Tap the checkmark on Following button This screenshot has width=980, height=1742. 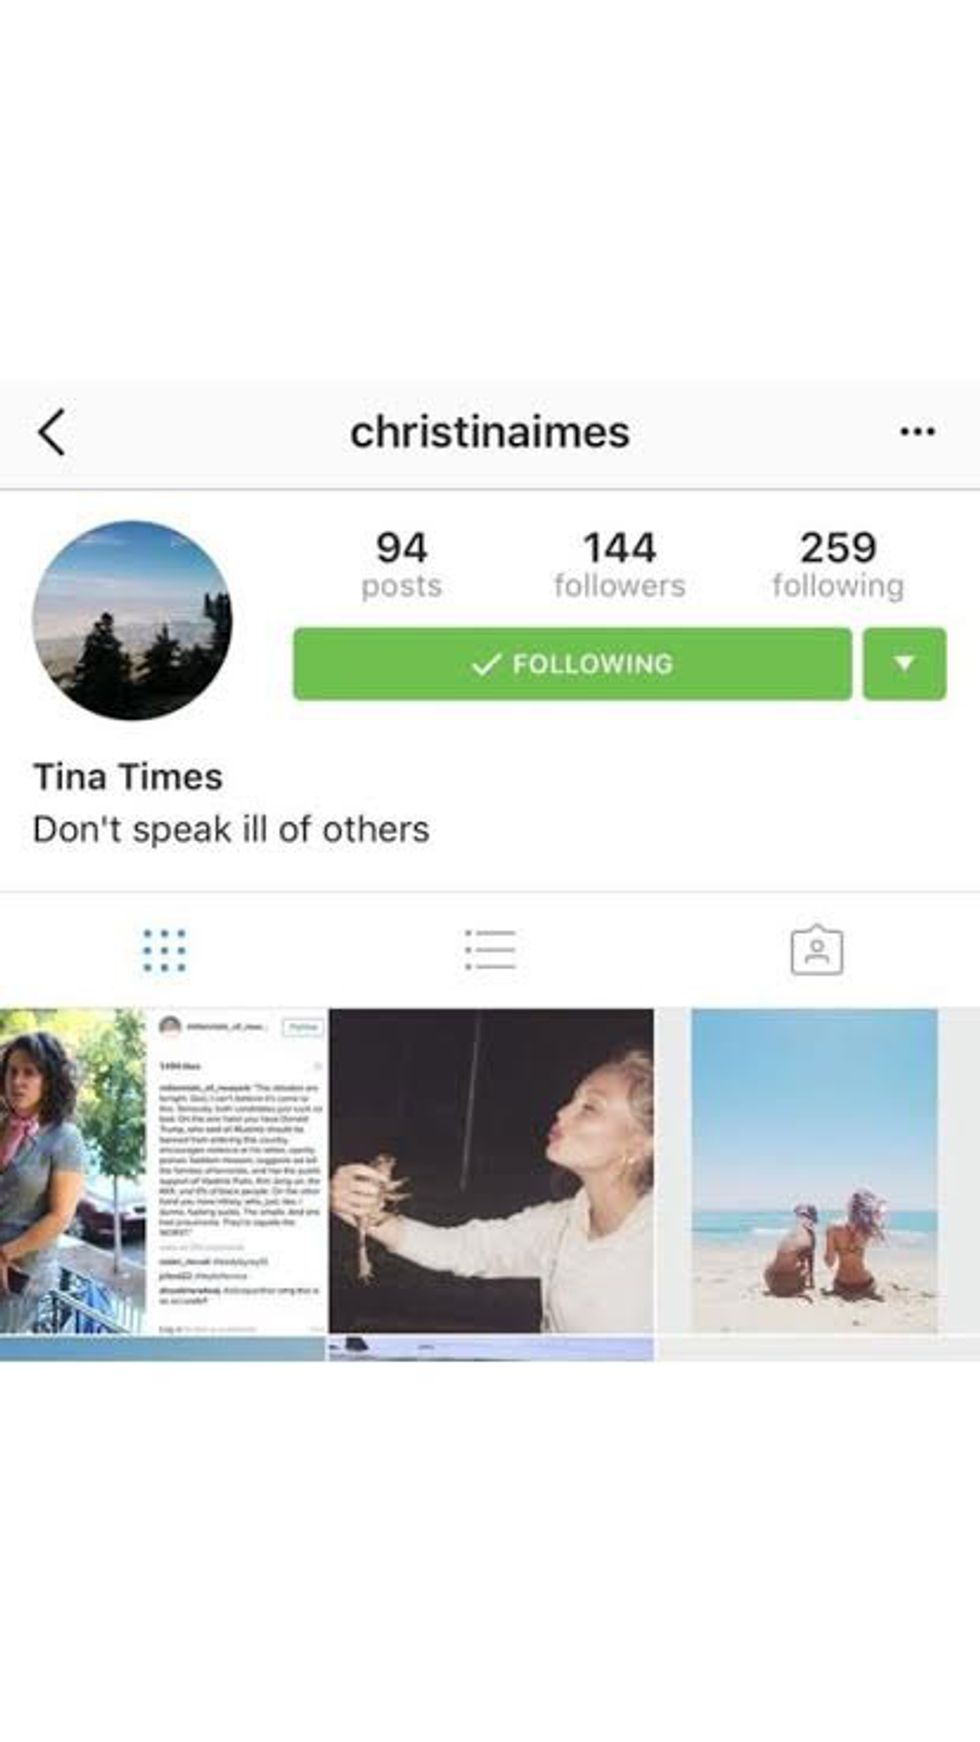point(486,664)
